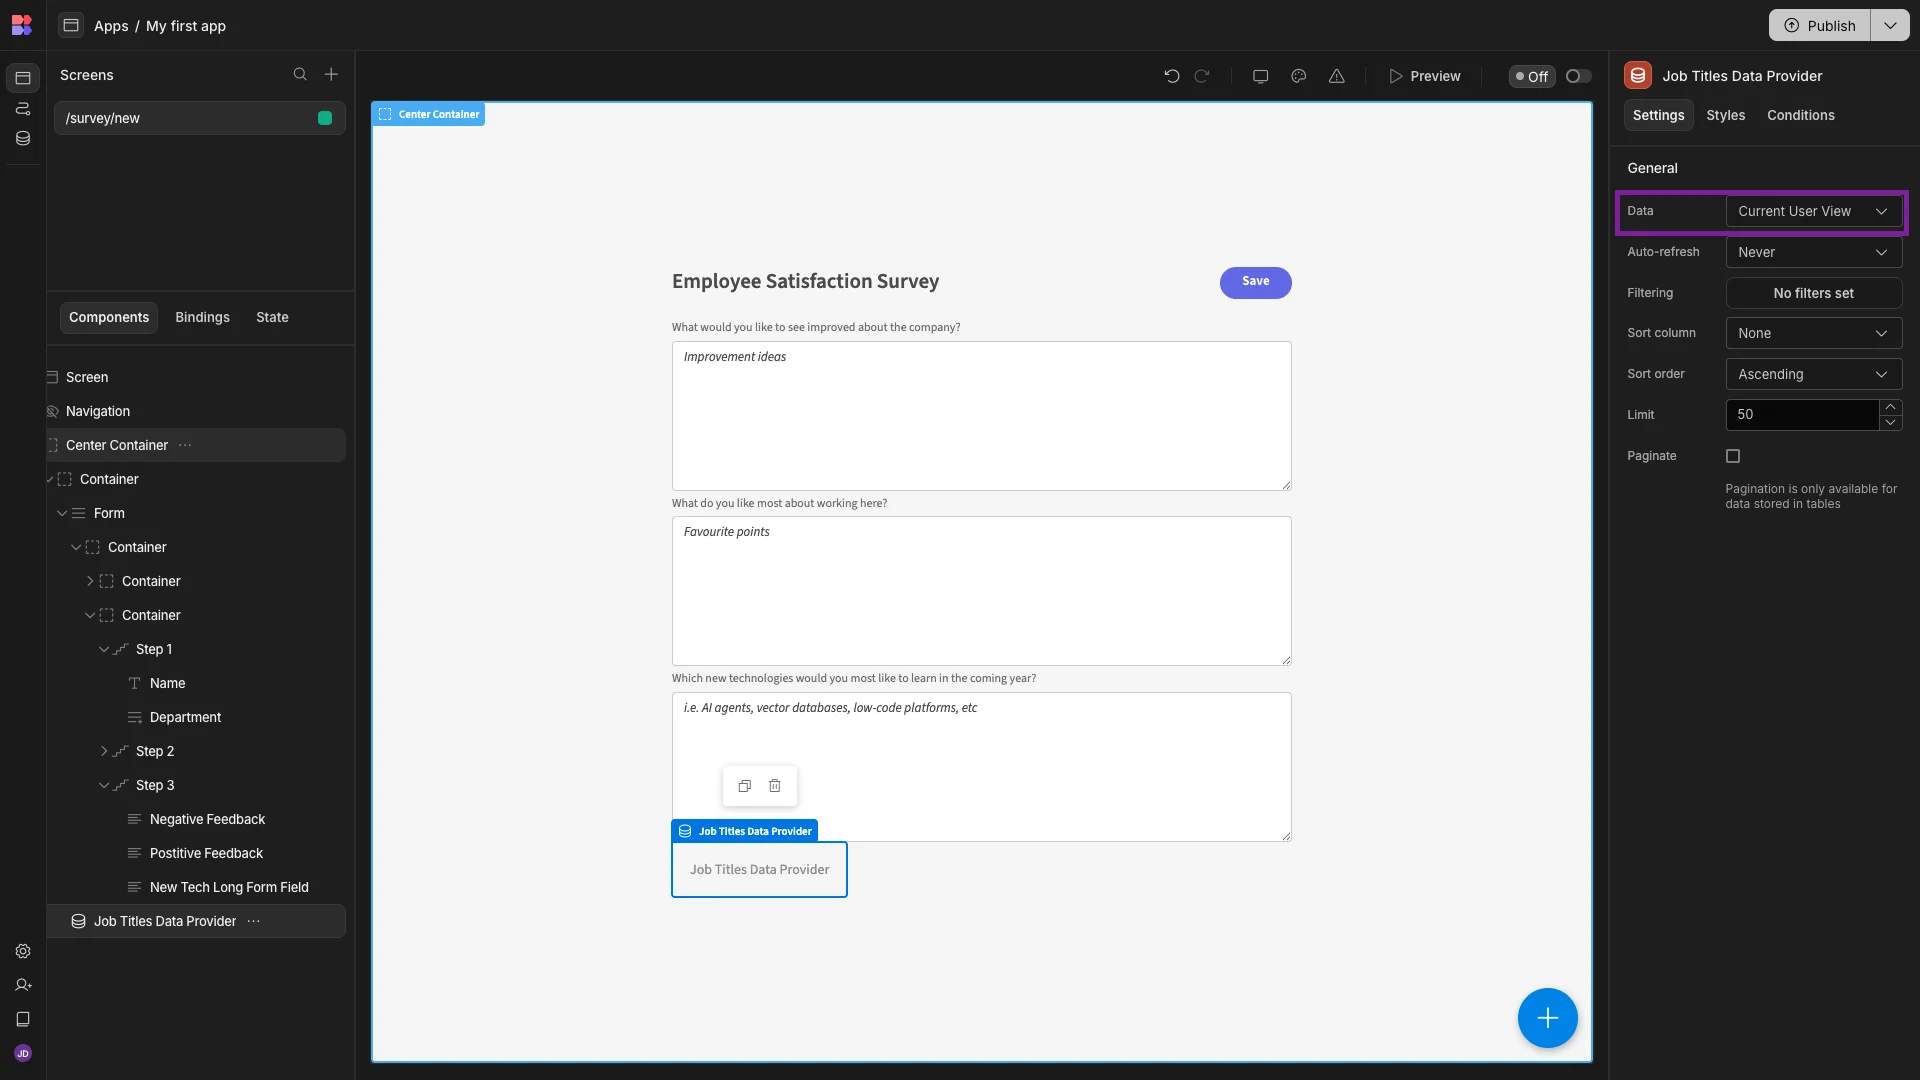Toggle the Off switch in top toolbar
The width and height of the screenshot is (1920, 1080).
click(x=1578, y=76)
